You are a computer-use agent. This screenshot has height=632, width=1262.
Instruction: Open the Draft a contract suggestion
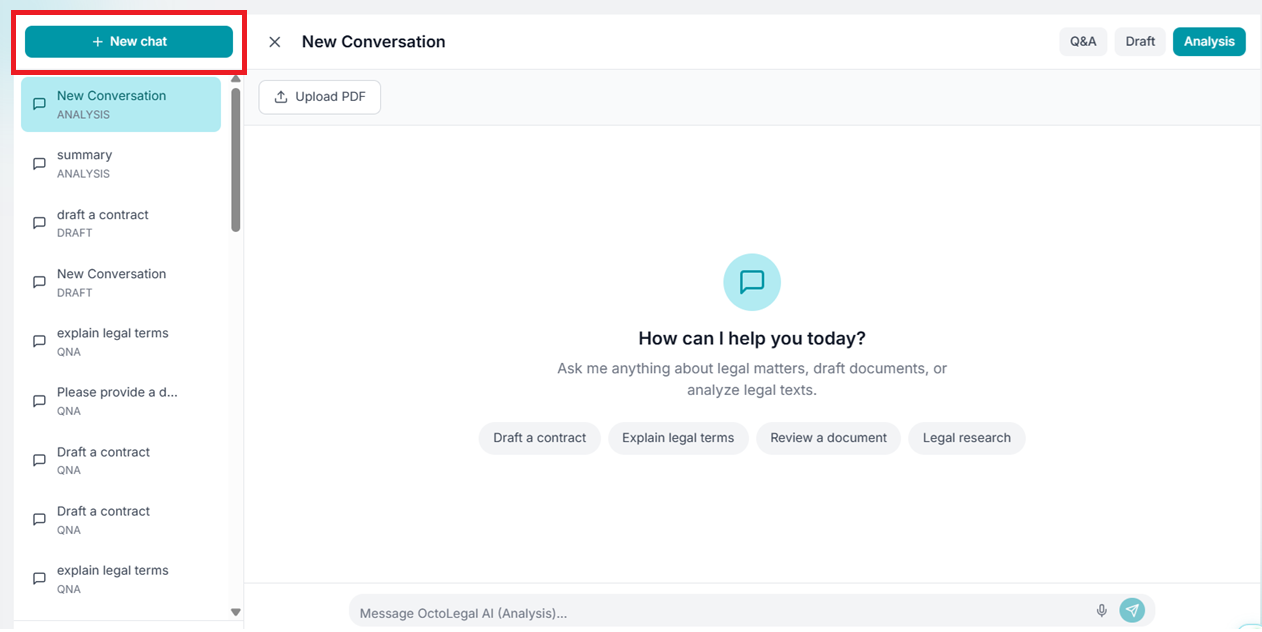tap(539, 438)
